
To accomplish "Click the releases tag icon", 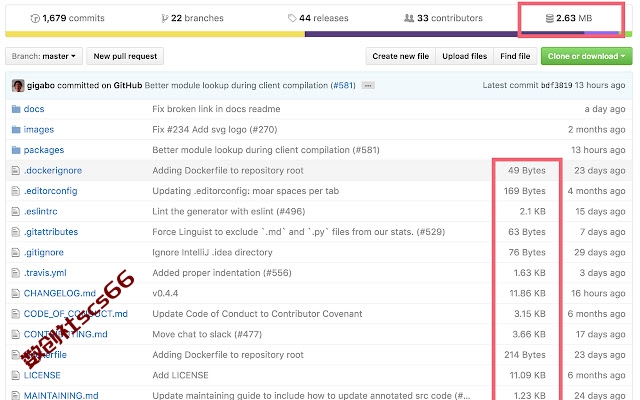I will (x=292, y=18).
